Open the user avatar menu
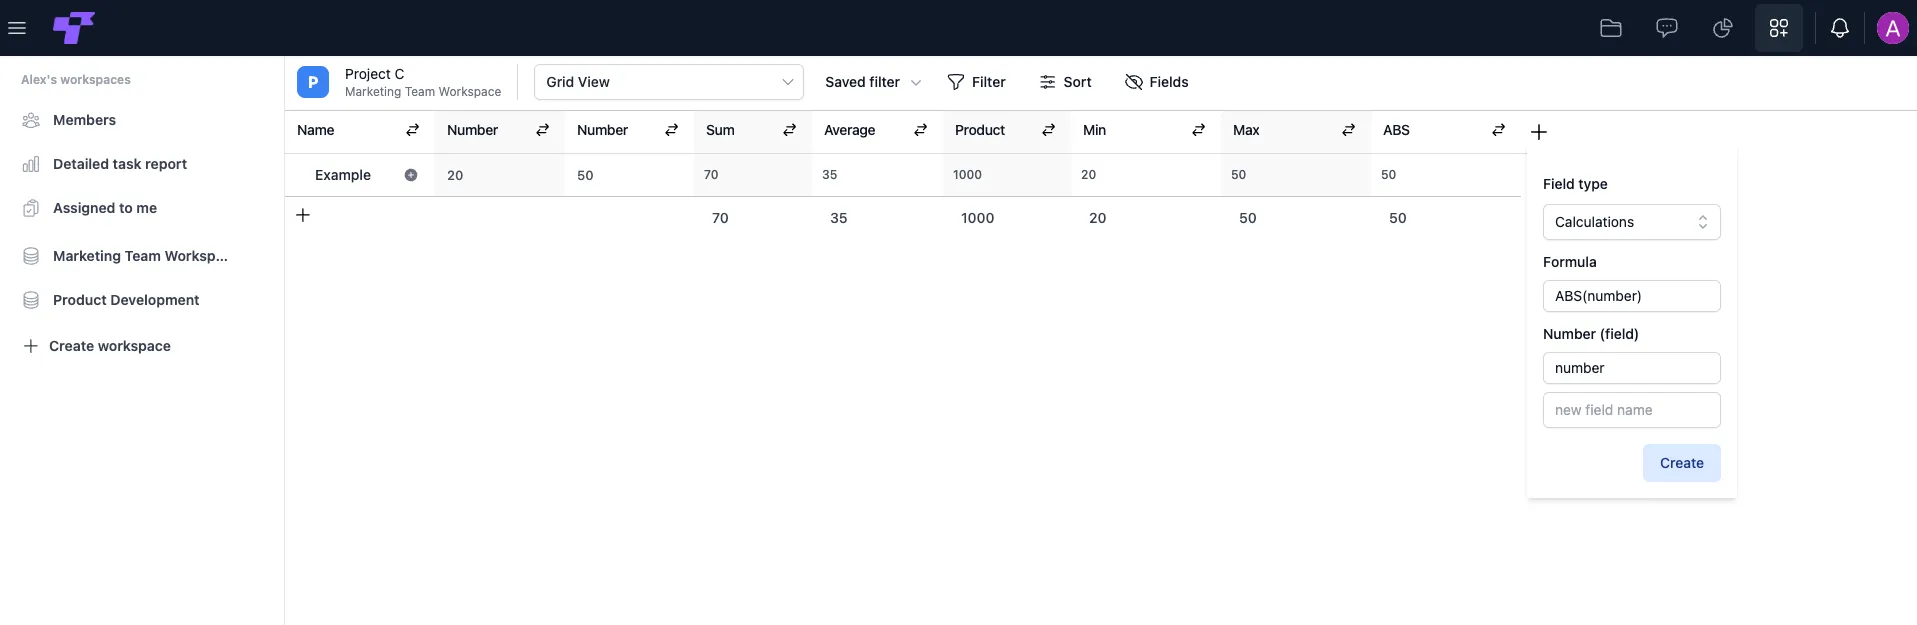 [1893, 28]
